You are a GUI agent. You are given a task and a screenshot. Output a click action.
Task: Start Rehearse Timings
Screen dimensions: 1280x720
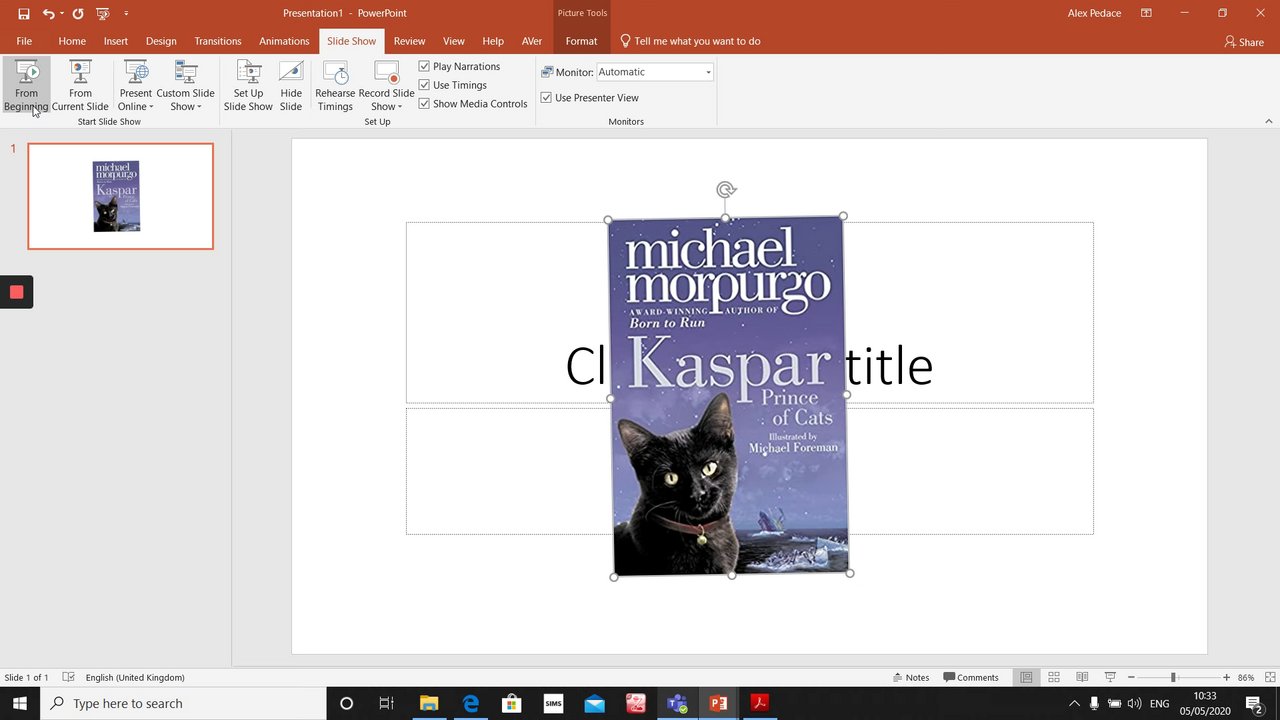point(335,86)
